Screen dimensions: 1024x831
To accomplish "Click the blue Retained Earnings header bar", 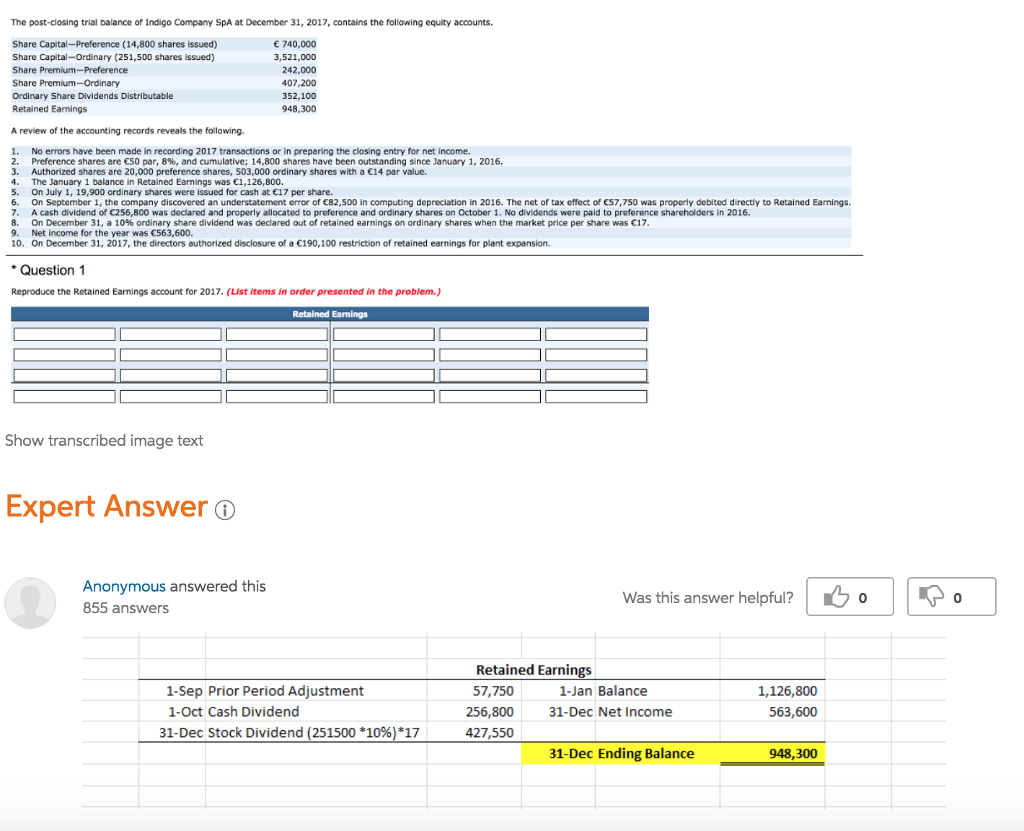I will coord(330,314).
